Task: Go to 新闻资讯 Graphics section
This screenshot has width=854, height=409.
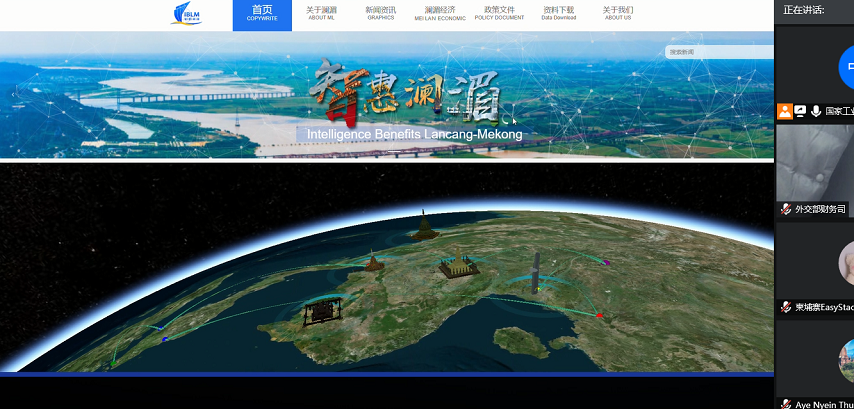Action: point(380,14)
